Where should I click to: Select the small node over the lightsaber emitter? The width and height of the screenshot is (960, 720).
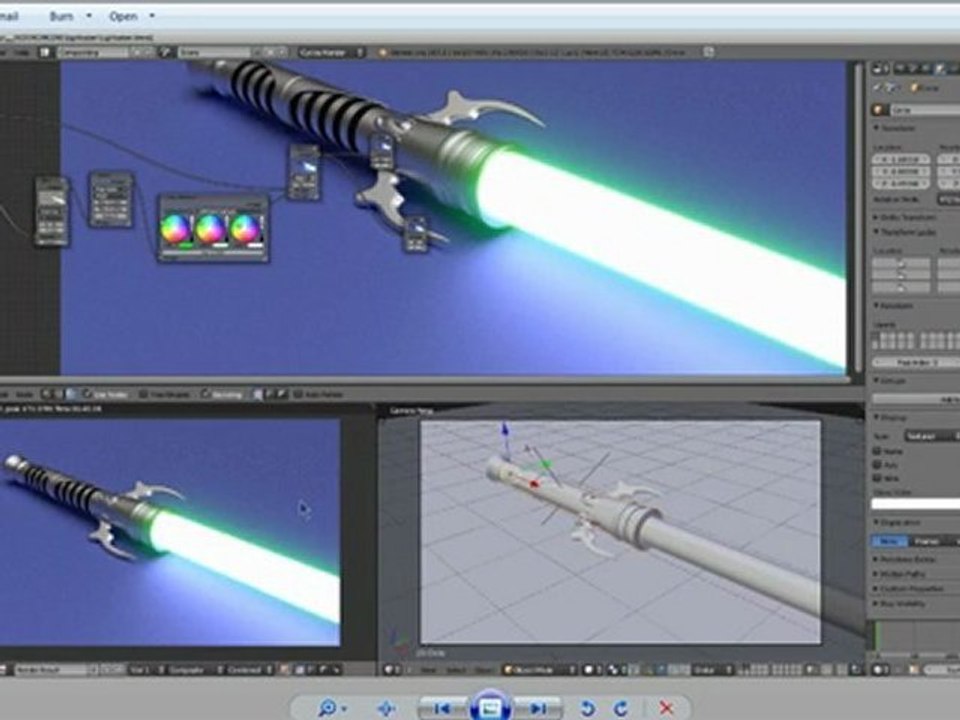click(382, 151)
